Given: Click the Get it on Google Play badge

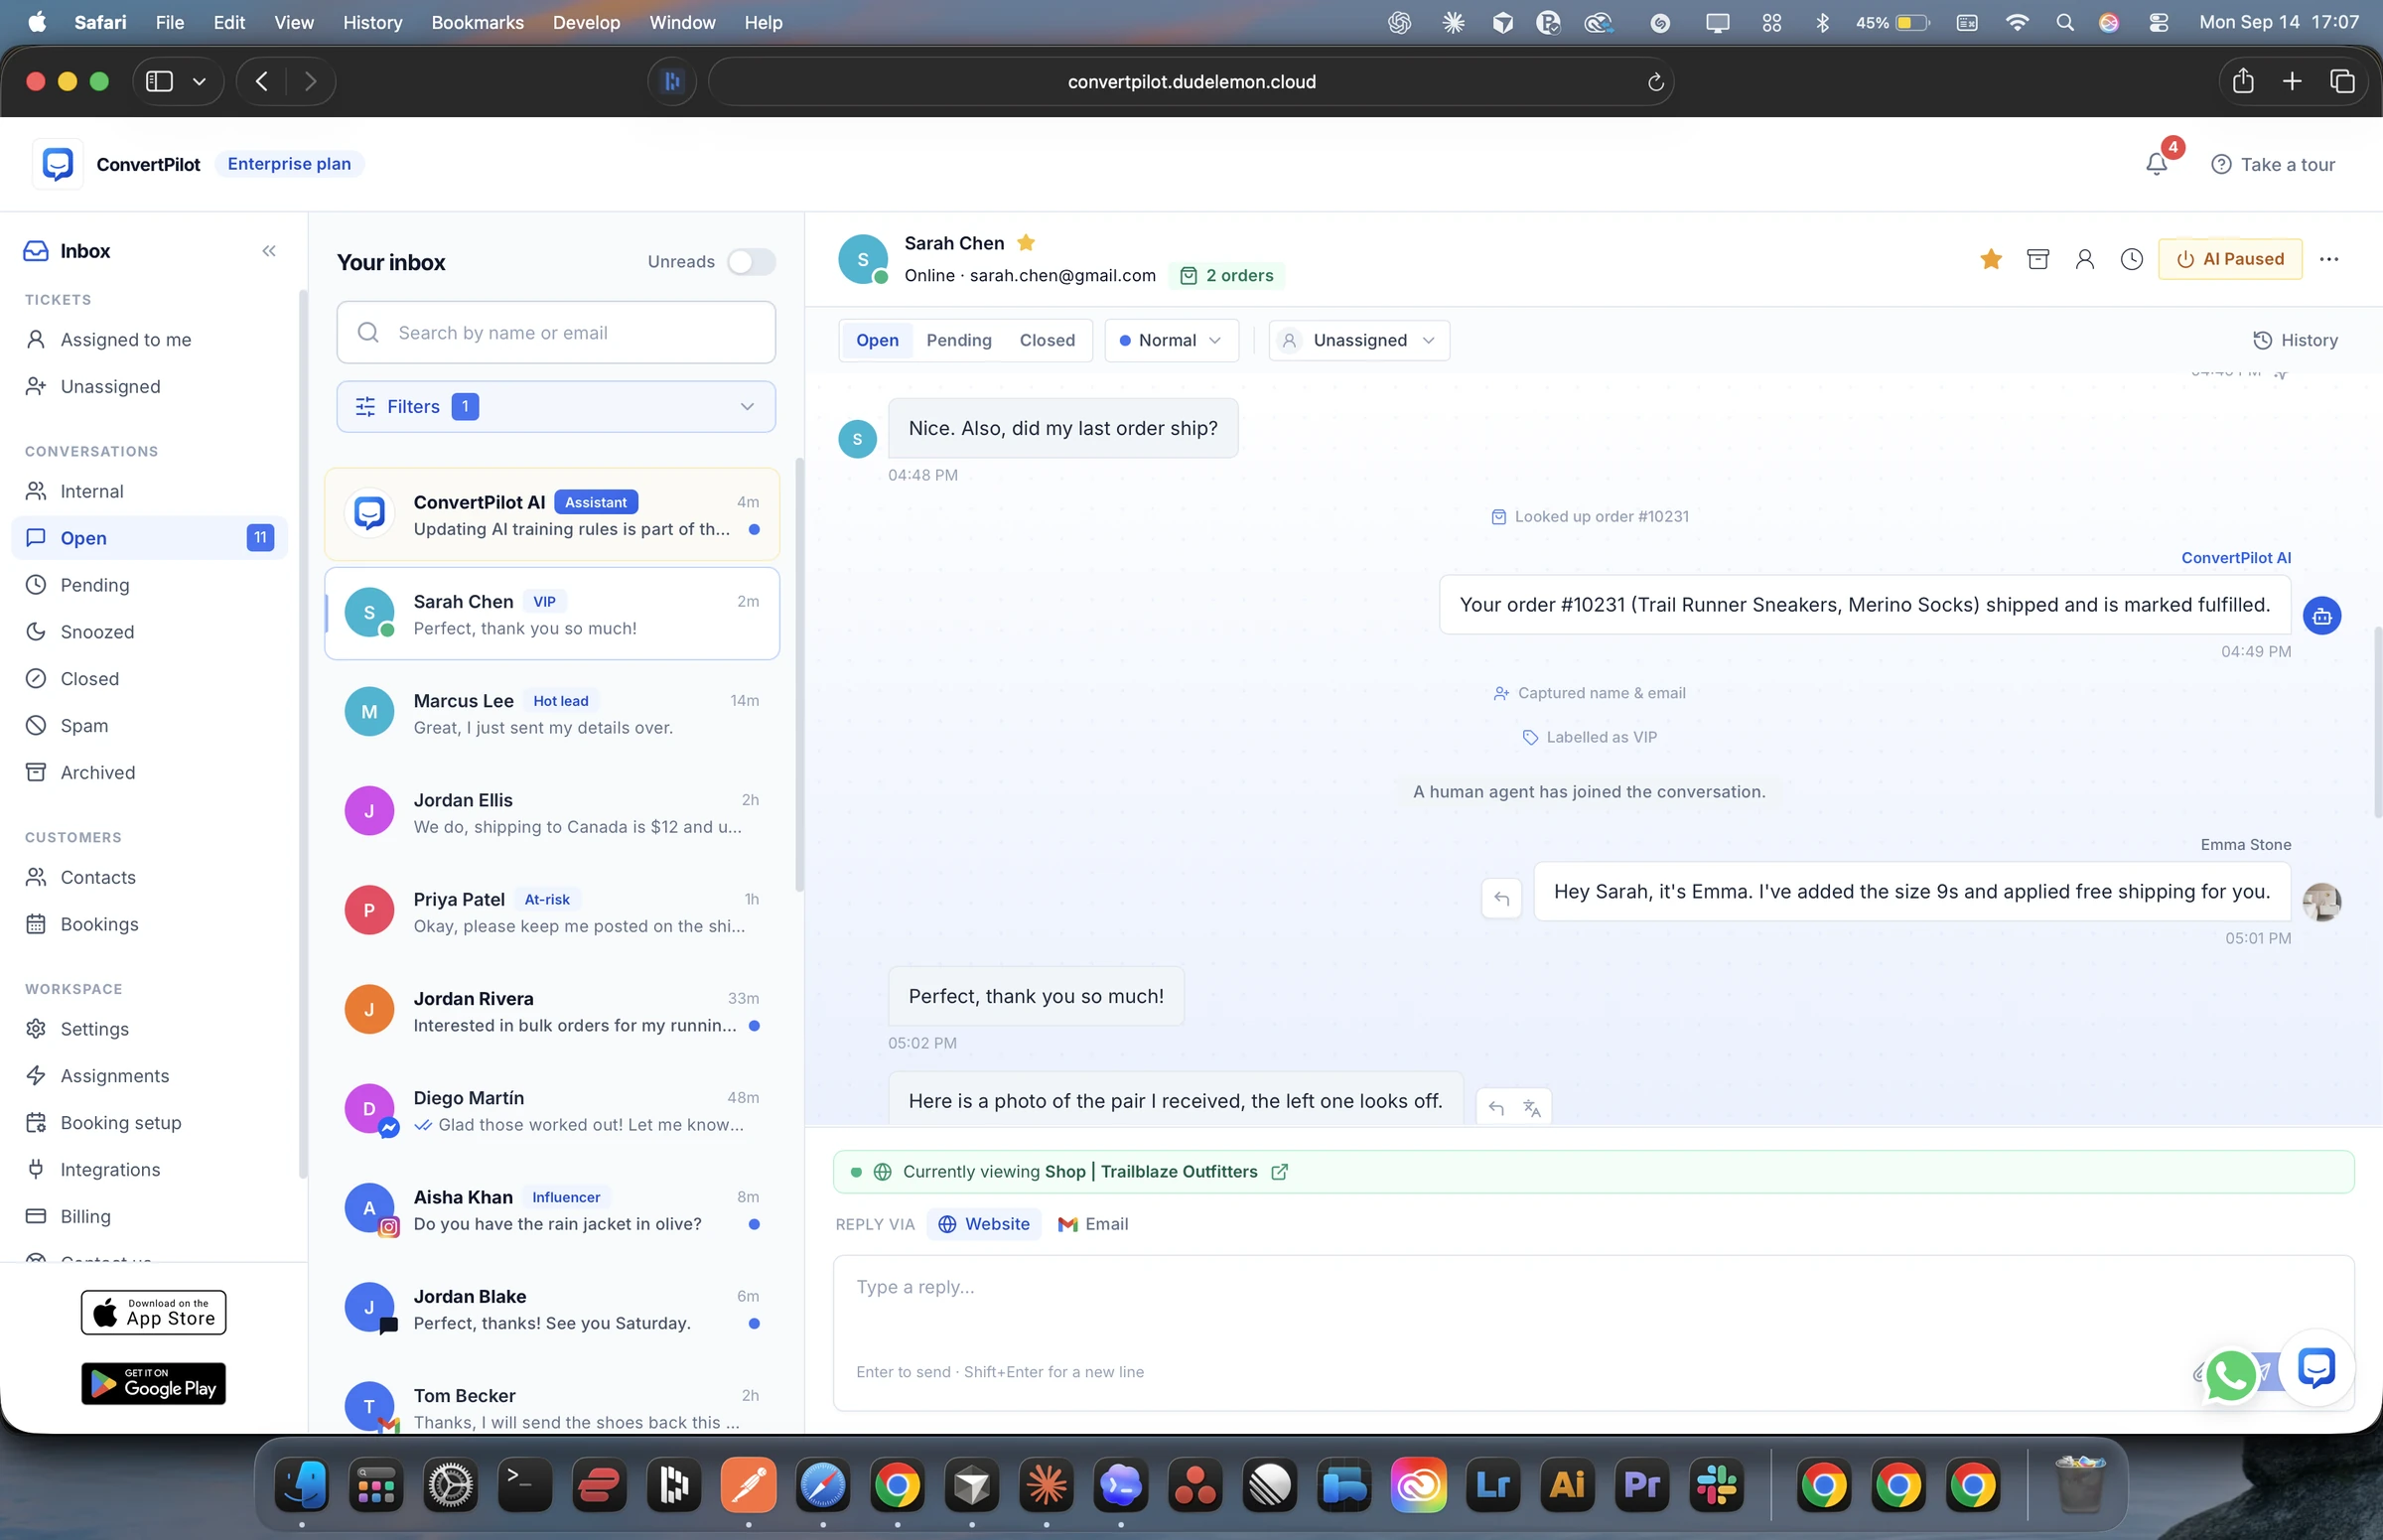Looking at the screenshot, I should [x=153, y=1384].
